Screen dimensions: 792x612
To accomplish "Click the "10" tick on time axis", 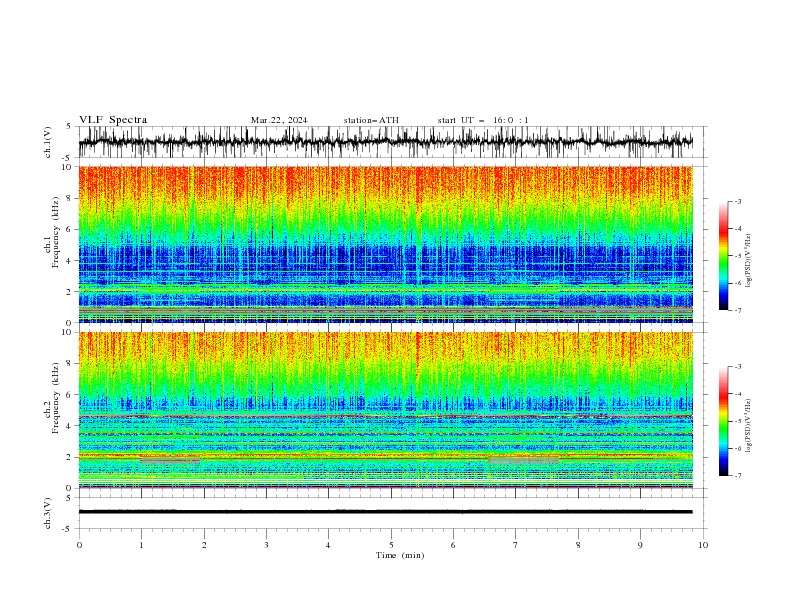I will click(x=703, y=545).
